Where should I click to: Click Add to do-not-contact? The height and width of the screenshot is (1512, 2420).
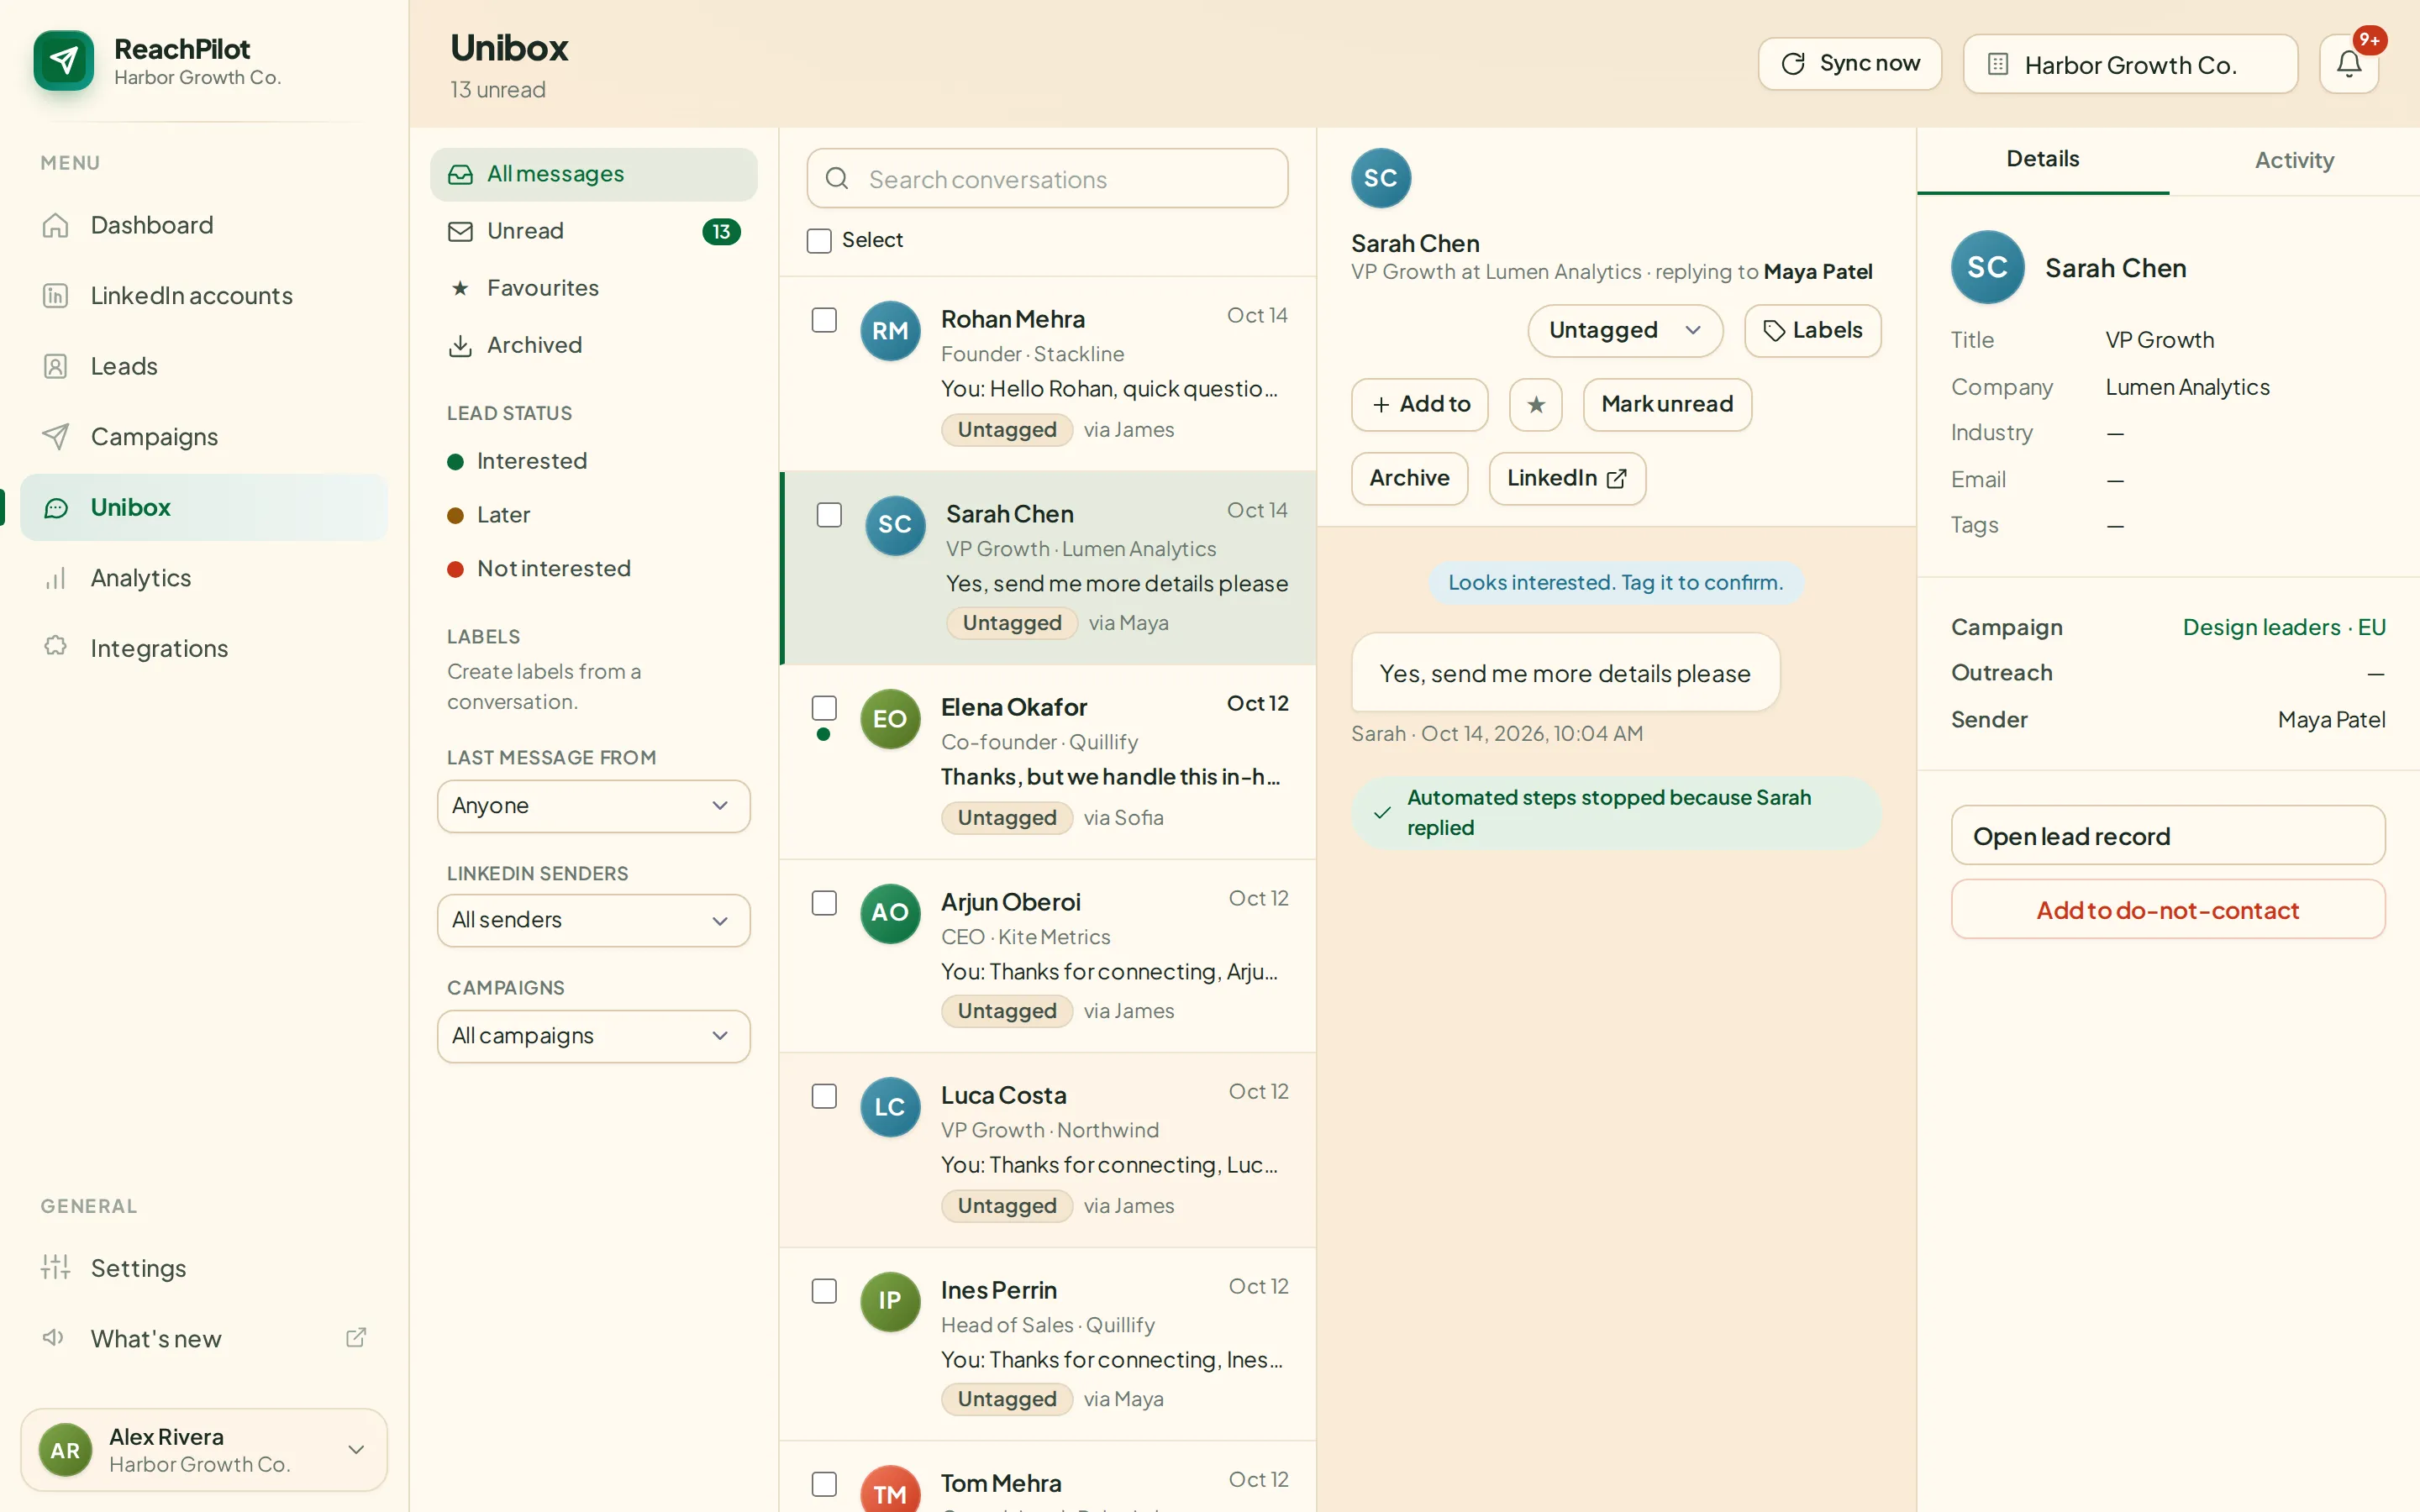(2167, 909)
